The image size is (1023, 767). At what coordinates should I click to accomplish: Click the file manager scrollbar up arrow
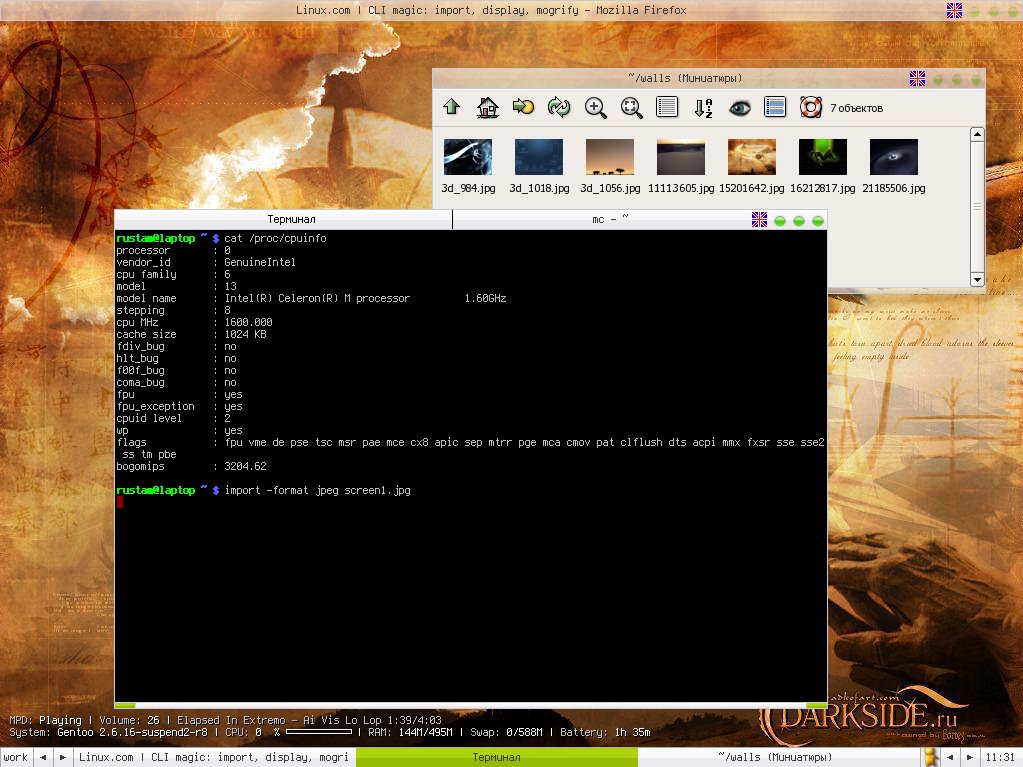tap(977, 137)
